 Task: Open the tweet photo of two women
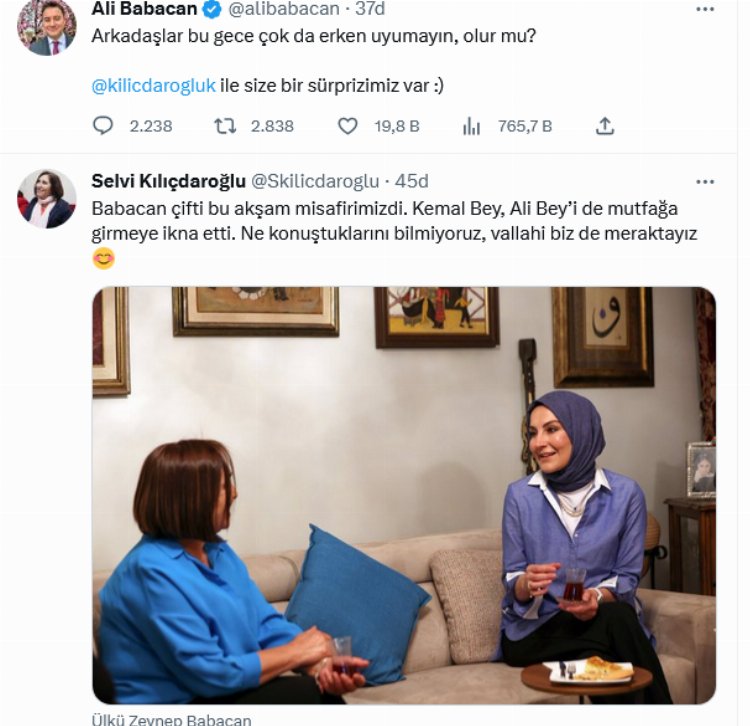tap(404, 495)
